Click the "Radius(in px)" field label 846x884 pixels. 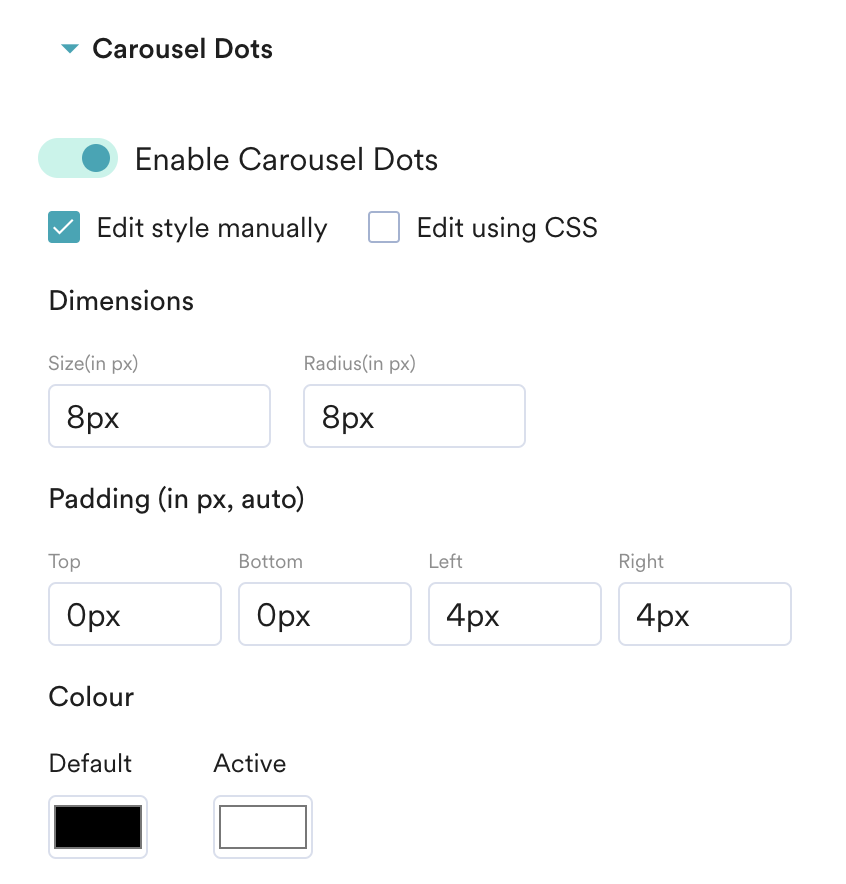coord(359,364)
